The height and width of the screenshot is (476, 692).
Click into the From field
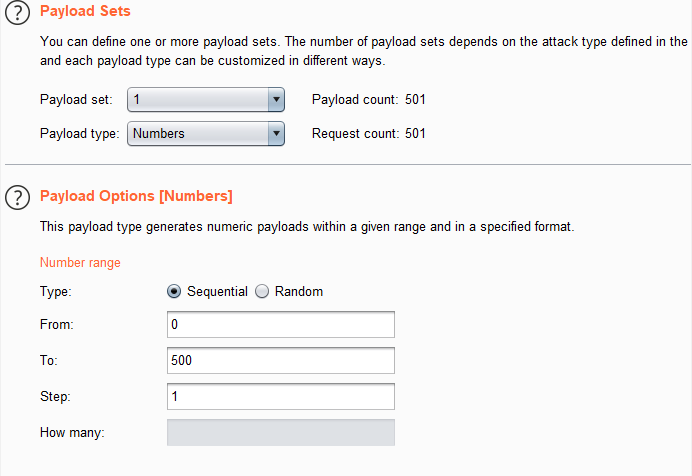pos(281,325)
